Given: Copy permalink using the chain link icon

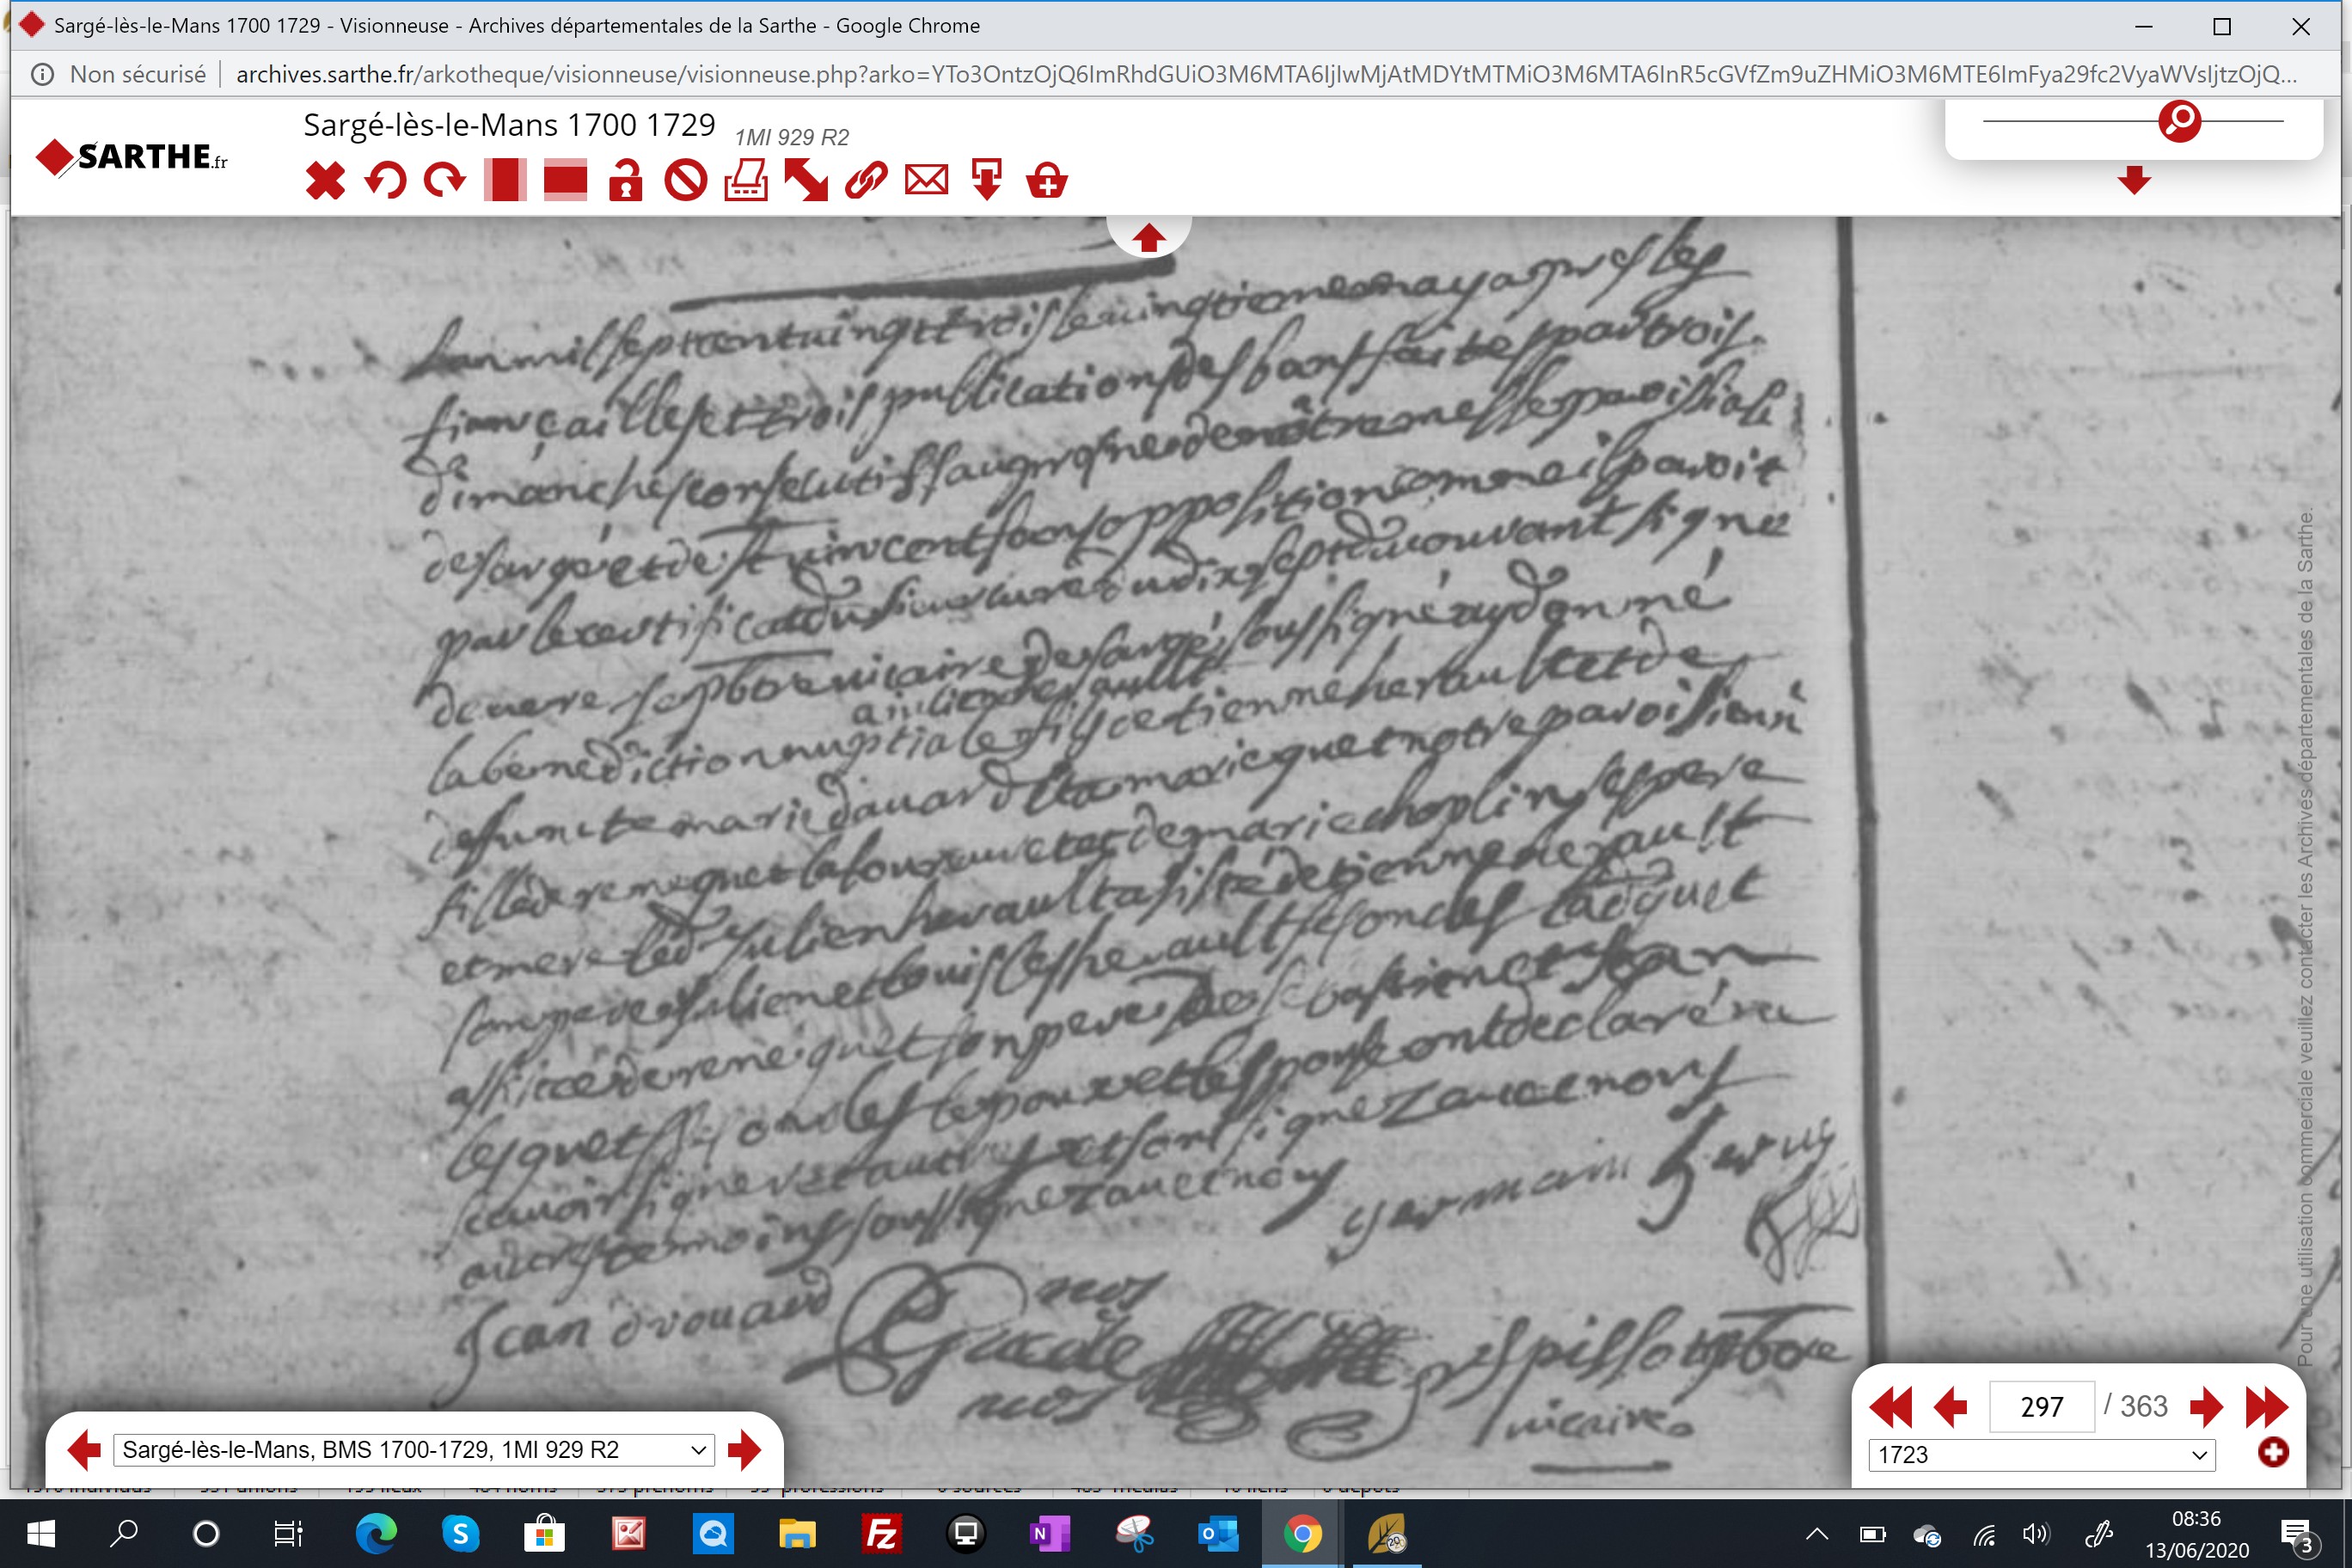Looking at the screenshot, I should [x=866, y=181].
